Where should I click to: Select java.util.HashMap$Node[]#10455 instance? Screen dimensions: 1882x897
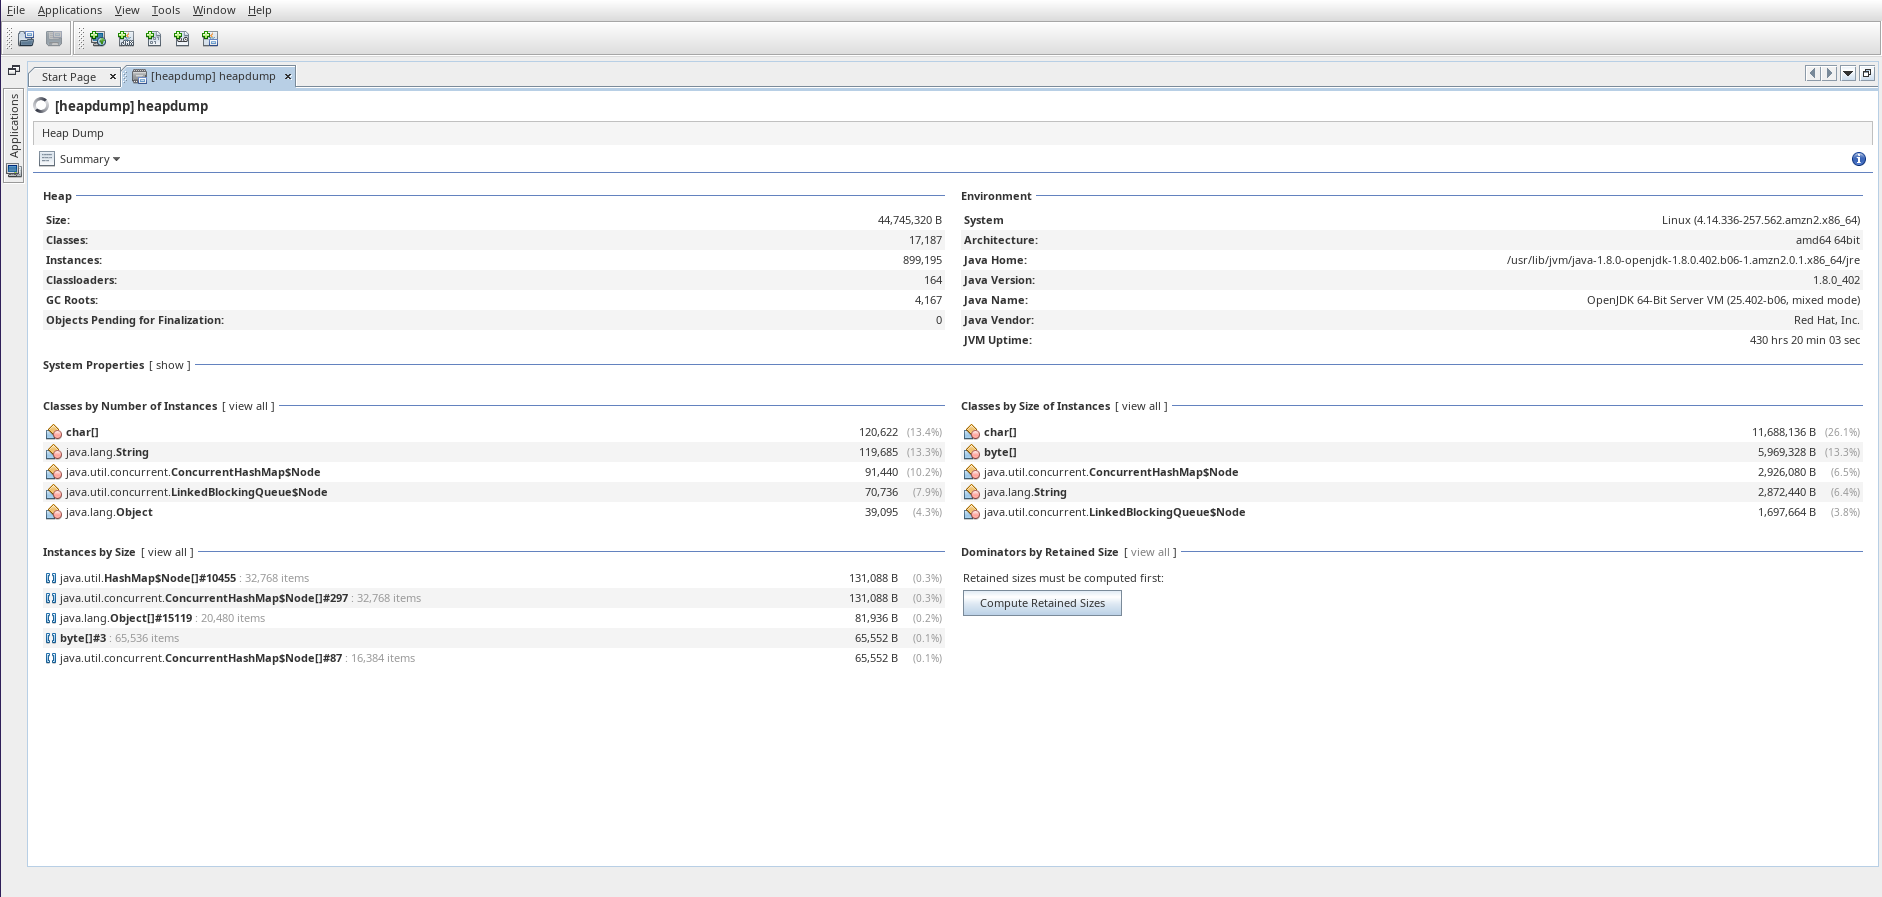click(x=148, y=578)
